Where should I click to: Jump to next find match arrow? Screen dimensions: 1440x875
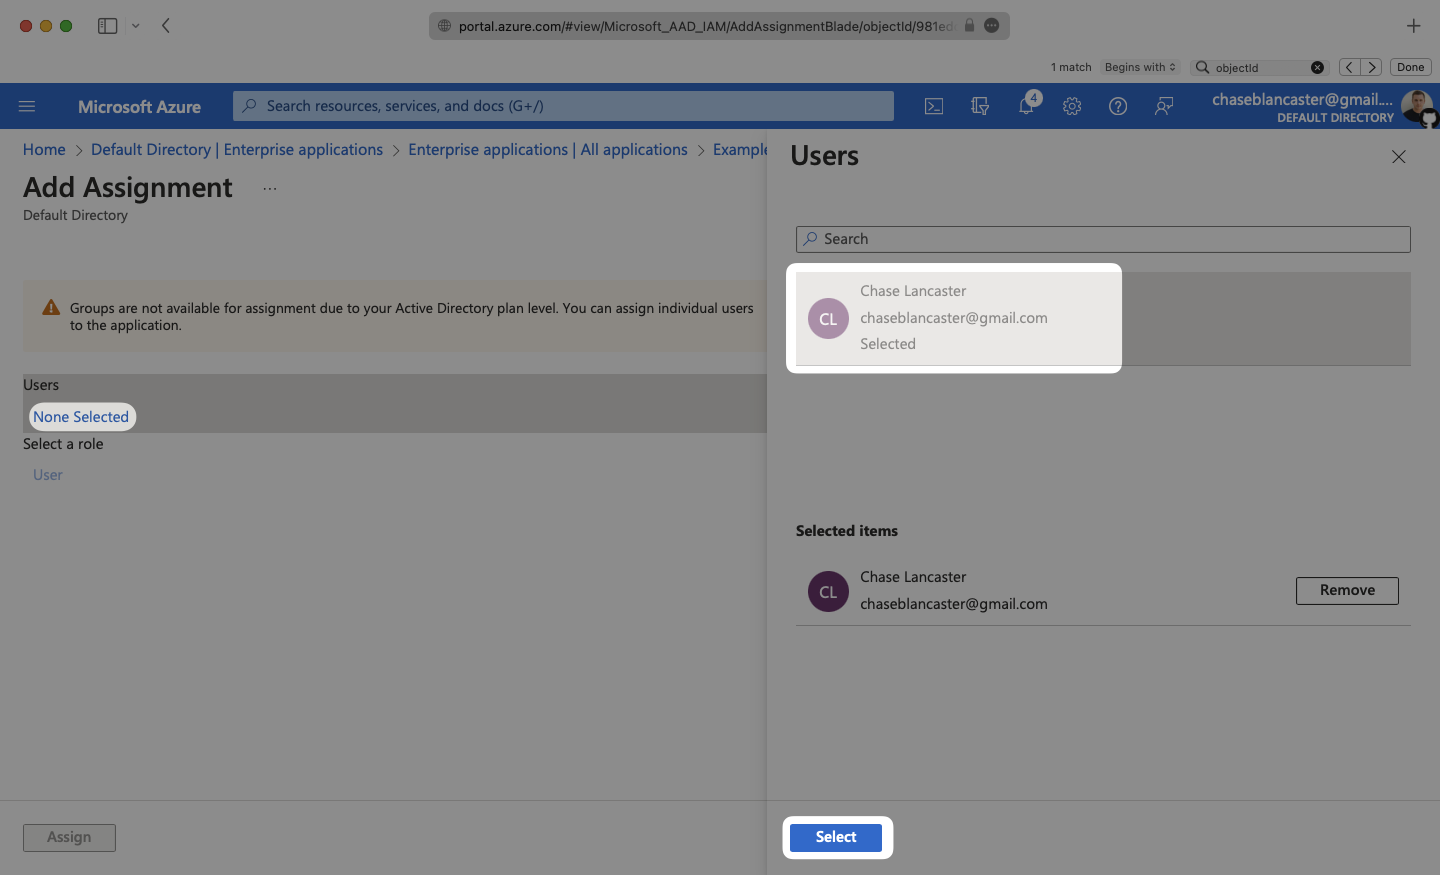pos(1372,68)
